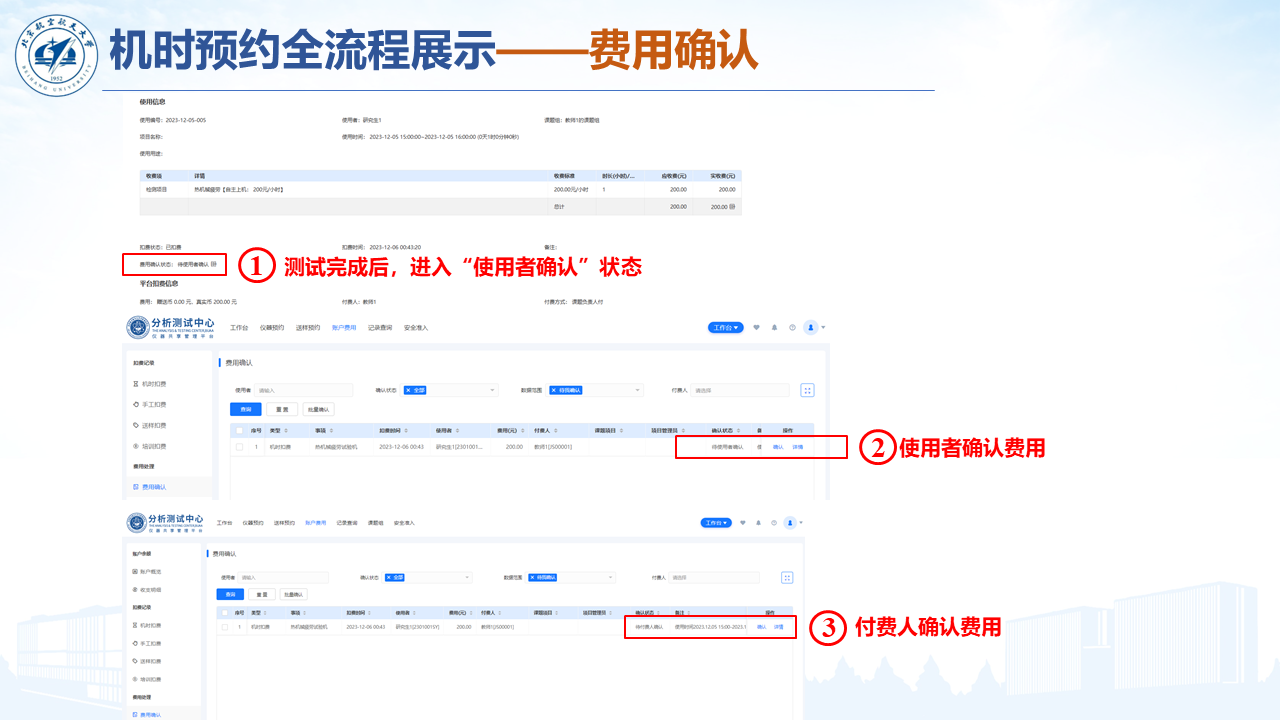The width and height of the screenshot is (1280, 720).
Task: Click the 使用者 input field in step 2 panel
Action: (304, 390)
